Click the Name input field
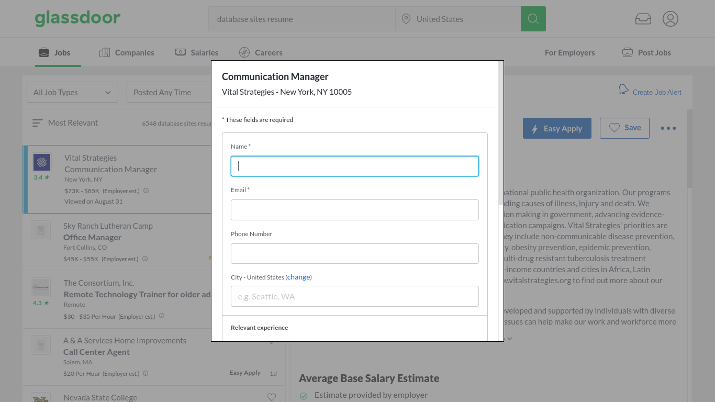Image resolution: width=715 pixels, height=402 pixels. pyautogui.click(x=354, y=166)
